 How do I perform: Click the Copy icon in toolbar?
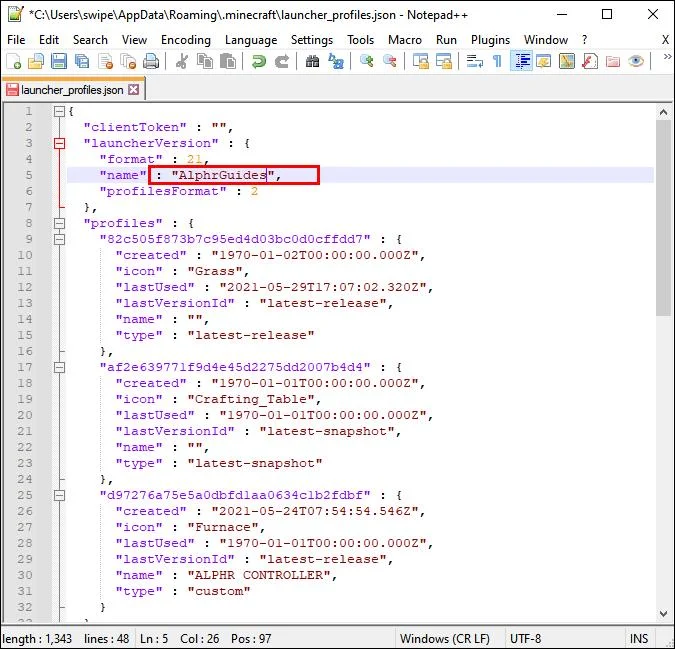coord(204,61)
